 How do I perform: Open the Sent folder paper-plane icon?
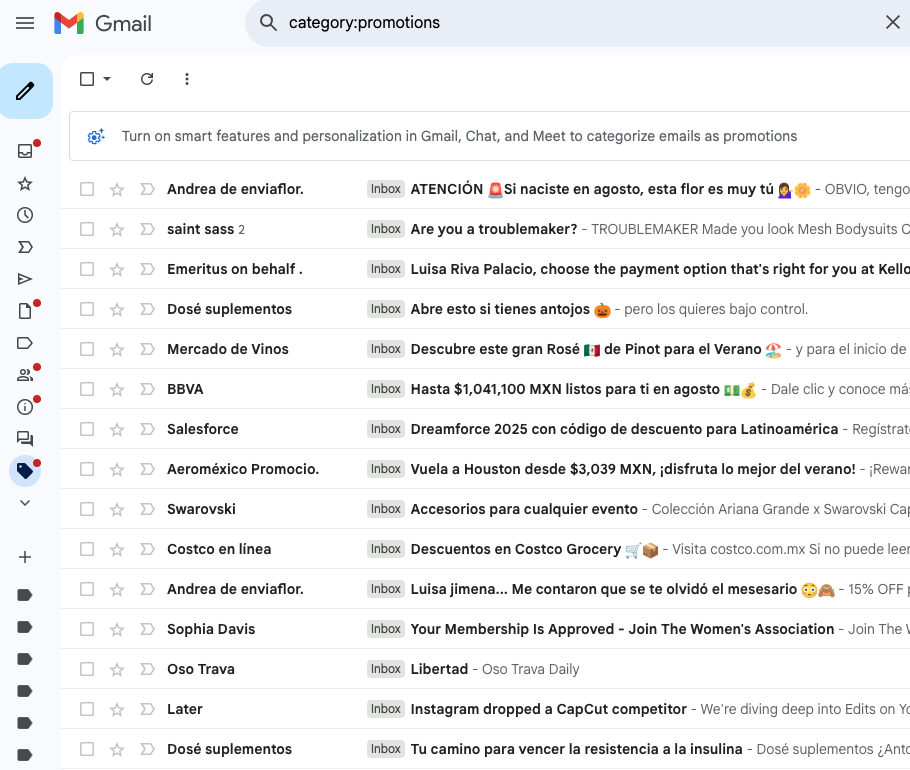click(25, 279)
